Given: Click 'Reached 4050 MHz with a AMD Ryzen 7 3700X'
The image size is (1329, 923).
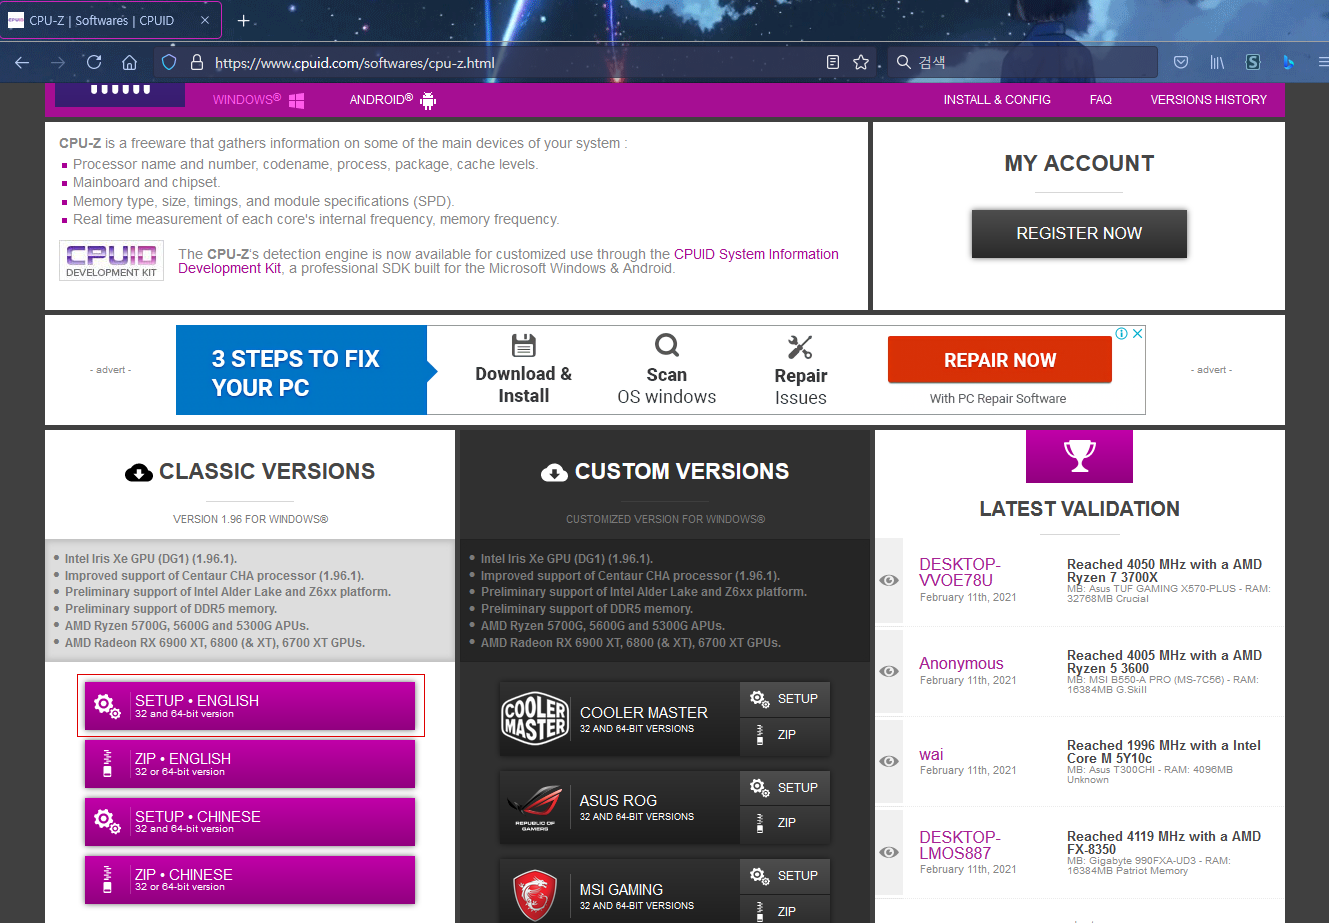Looking at the screenshot, I should (1164, 571).
